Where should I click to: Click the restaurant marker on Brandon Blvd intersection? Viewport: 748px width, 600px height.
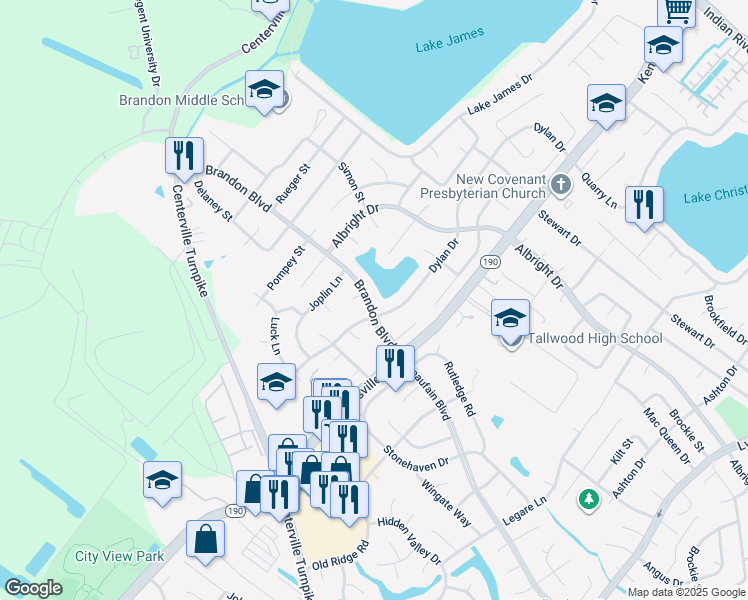coord(395,368)
